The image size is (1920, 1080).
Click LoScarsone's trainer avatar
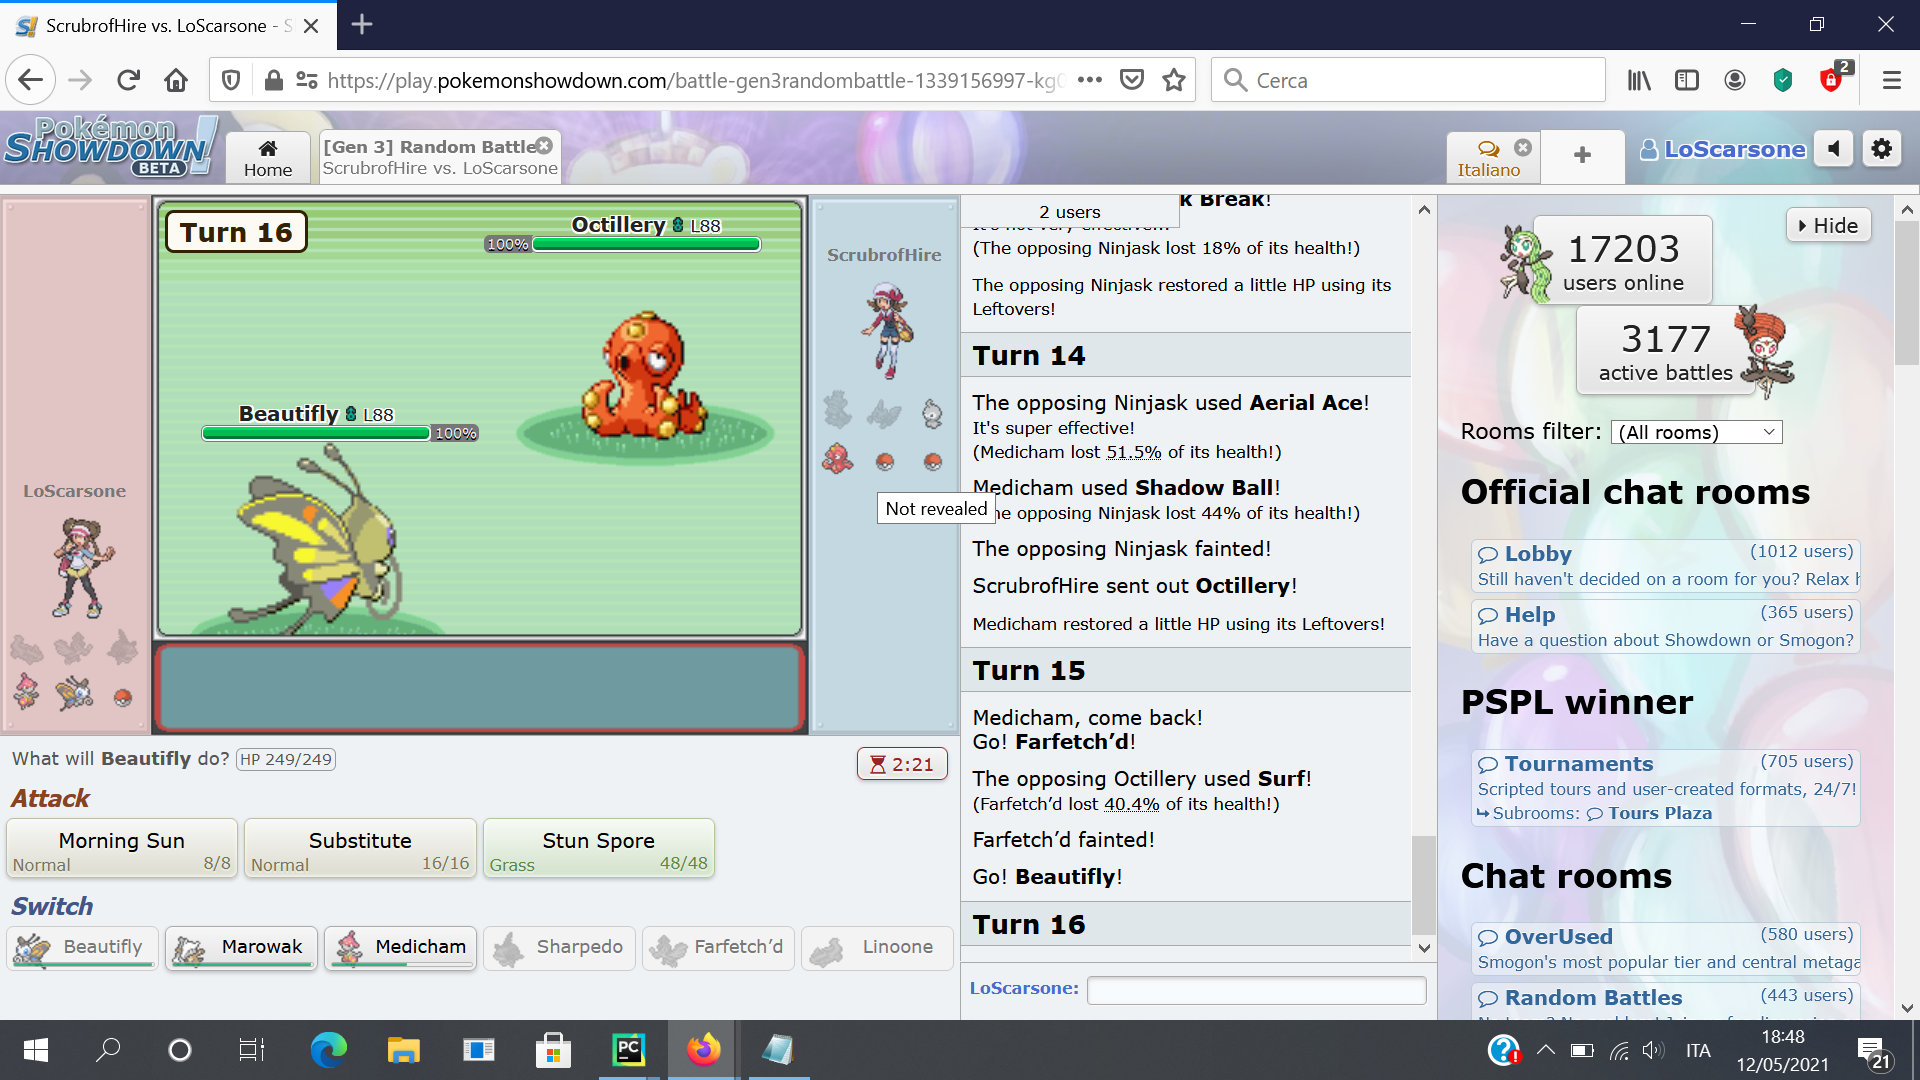pyautogui.click(x=82, y=567)
